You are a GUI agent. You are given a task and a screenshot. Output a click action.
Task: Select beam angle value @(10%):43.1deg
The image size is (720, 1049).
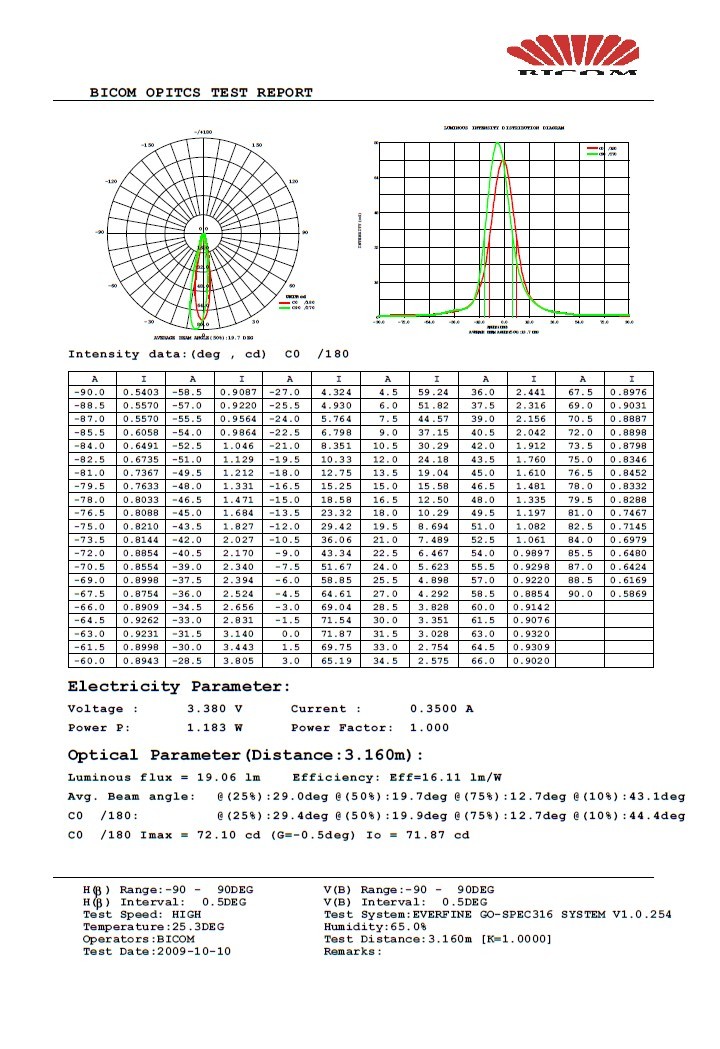tap(629, 797)
